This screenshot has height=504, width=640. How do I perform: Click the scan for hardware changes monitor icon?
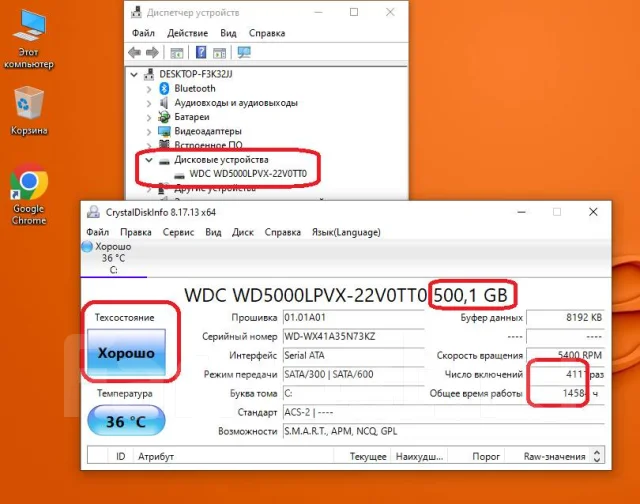tap(244, 52)
